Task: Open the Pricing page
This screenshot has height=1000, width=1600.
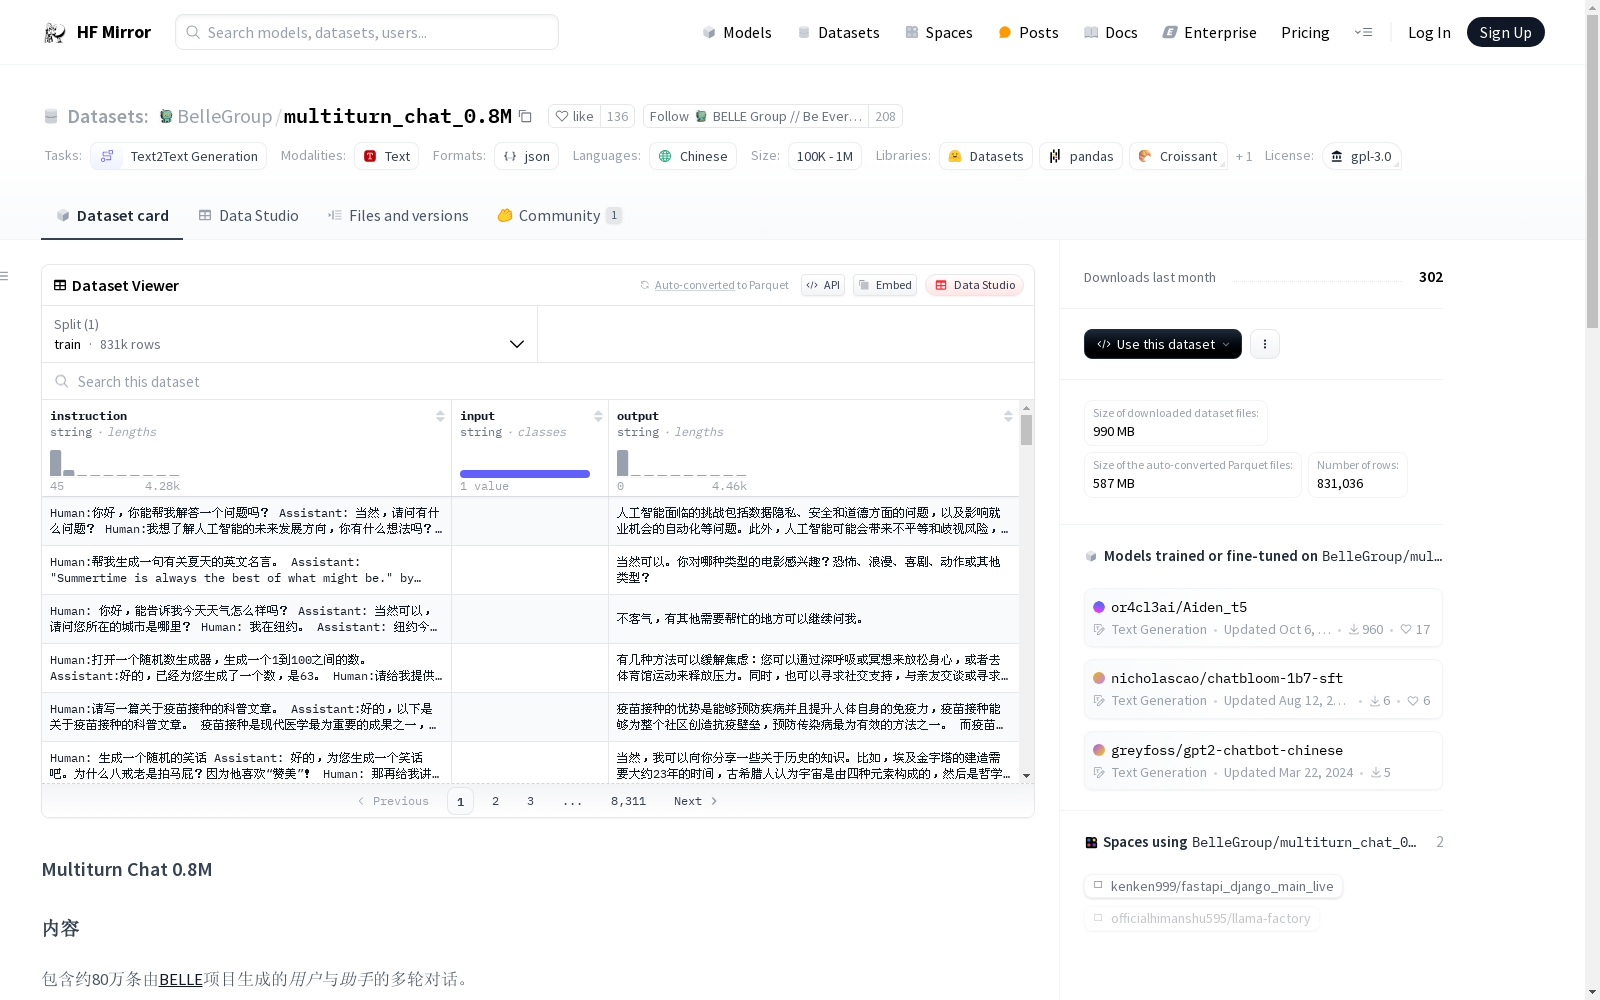Action: pos(1305,32)
